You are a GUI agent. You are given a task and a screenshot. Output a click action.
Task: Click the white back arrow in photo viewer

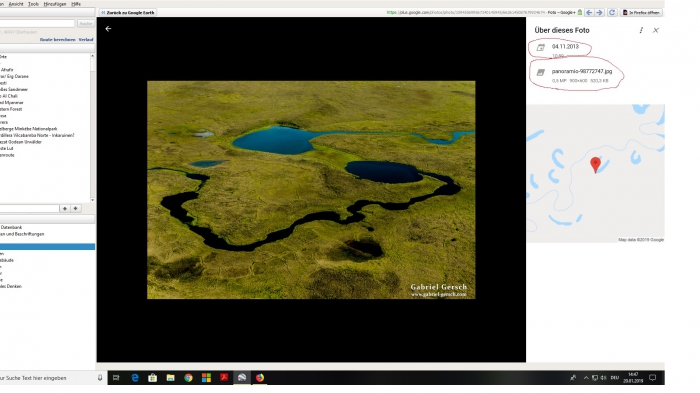pyautogui.click(x=108, y=29)
